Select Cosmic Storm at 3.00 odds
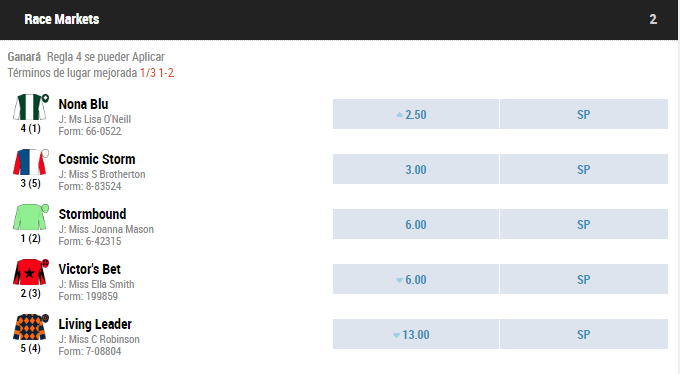Image resolution: width=680 pixels, height=374 pixels. [x=416, y=169]
